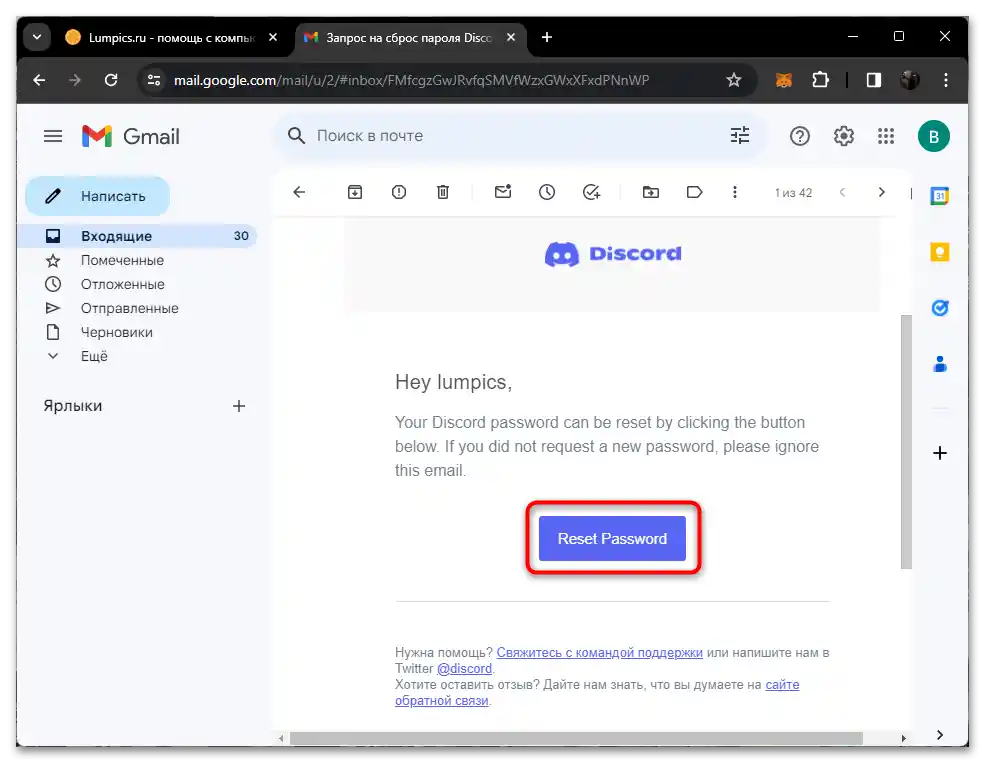This screenshot has height=763, width=985.
Task: Open Google account avatar B
Action: [933, 136]
